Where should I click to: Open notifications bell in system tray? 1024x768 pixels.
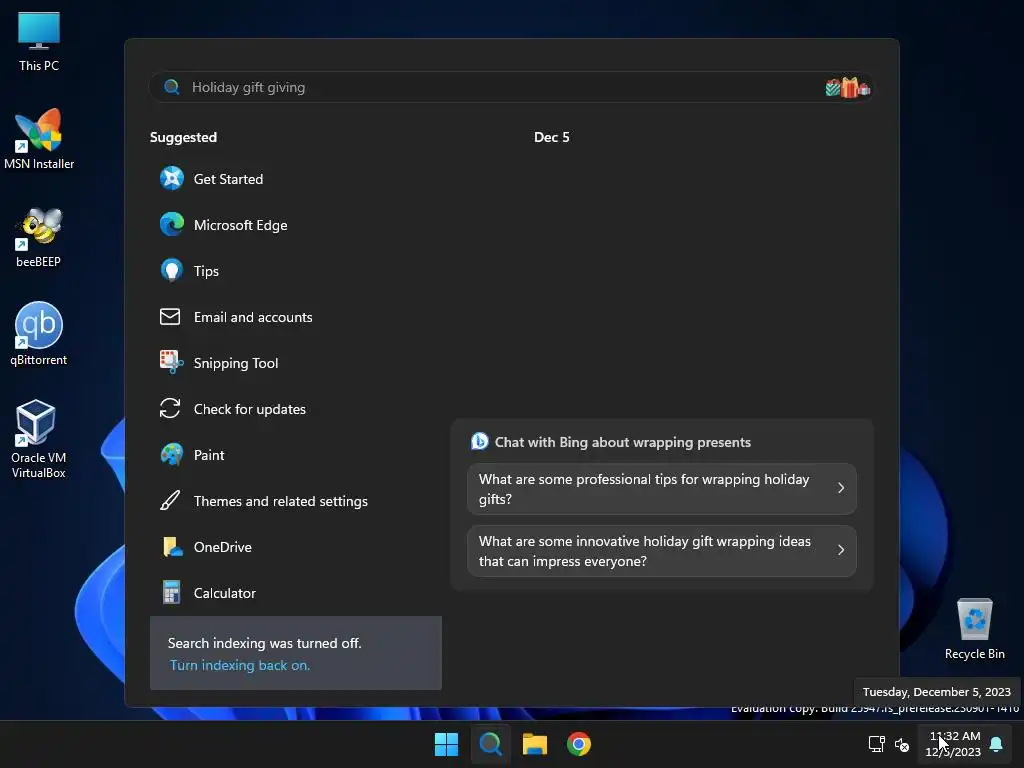(996, 744)
